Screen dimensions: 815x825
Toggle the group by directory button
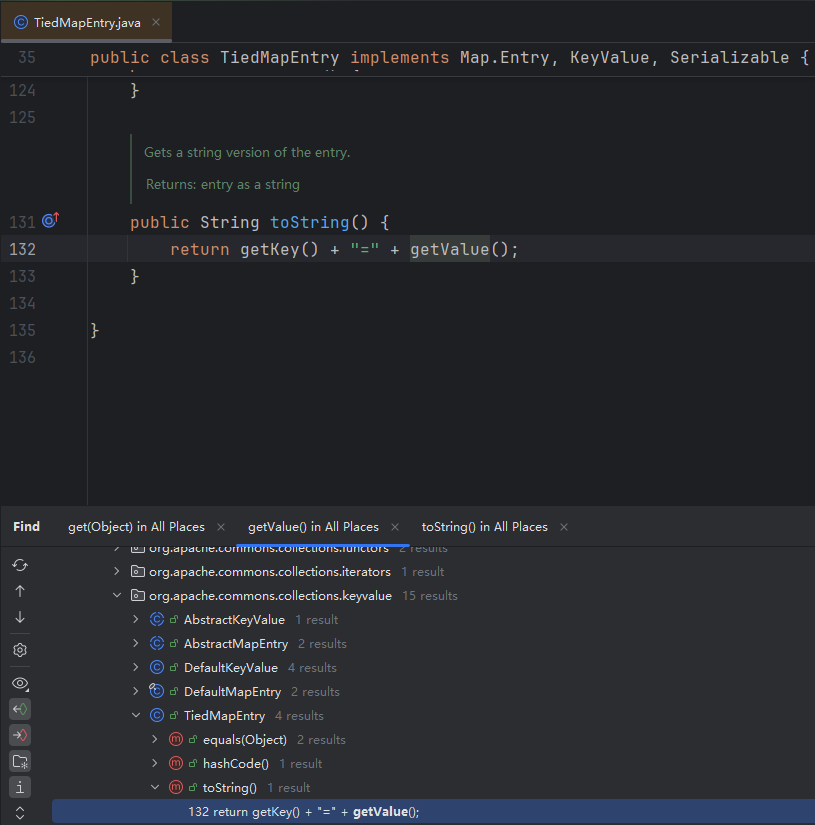pos(20,761)
